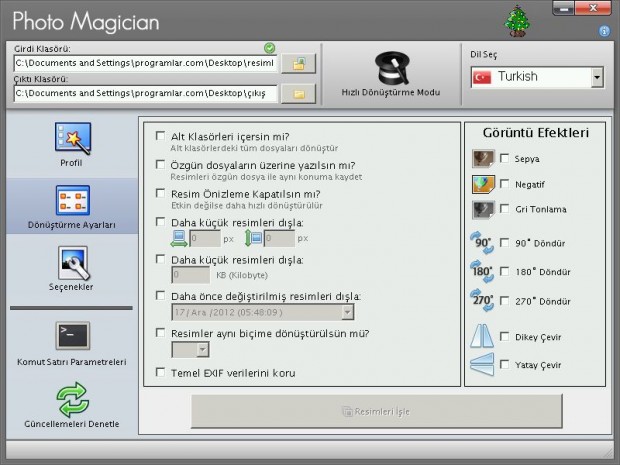Close the Photo Magician window

(593, 8)
